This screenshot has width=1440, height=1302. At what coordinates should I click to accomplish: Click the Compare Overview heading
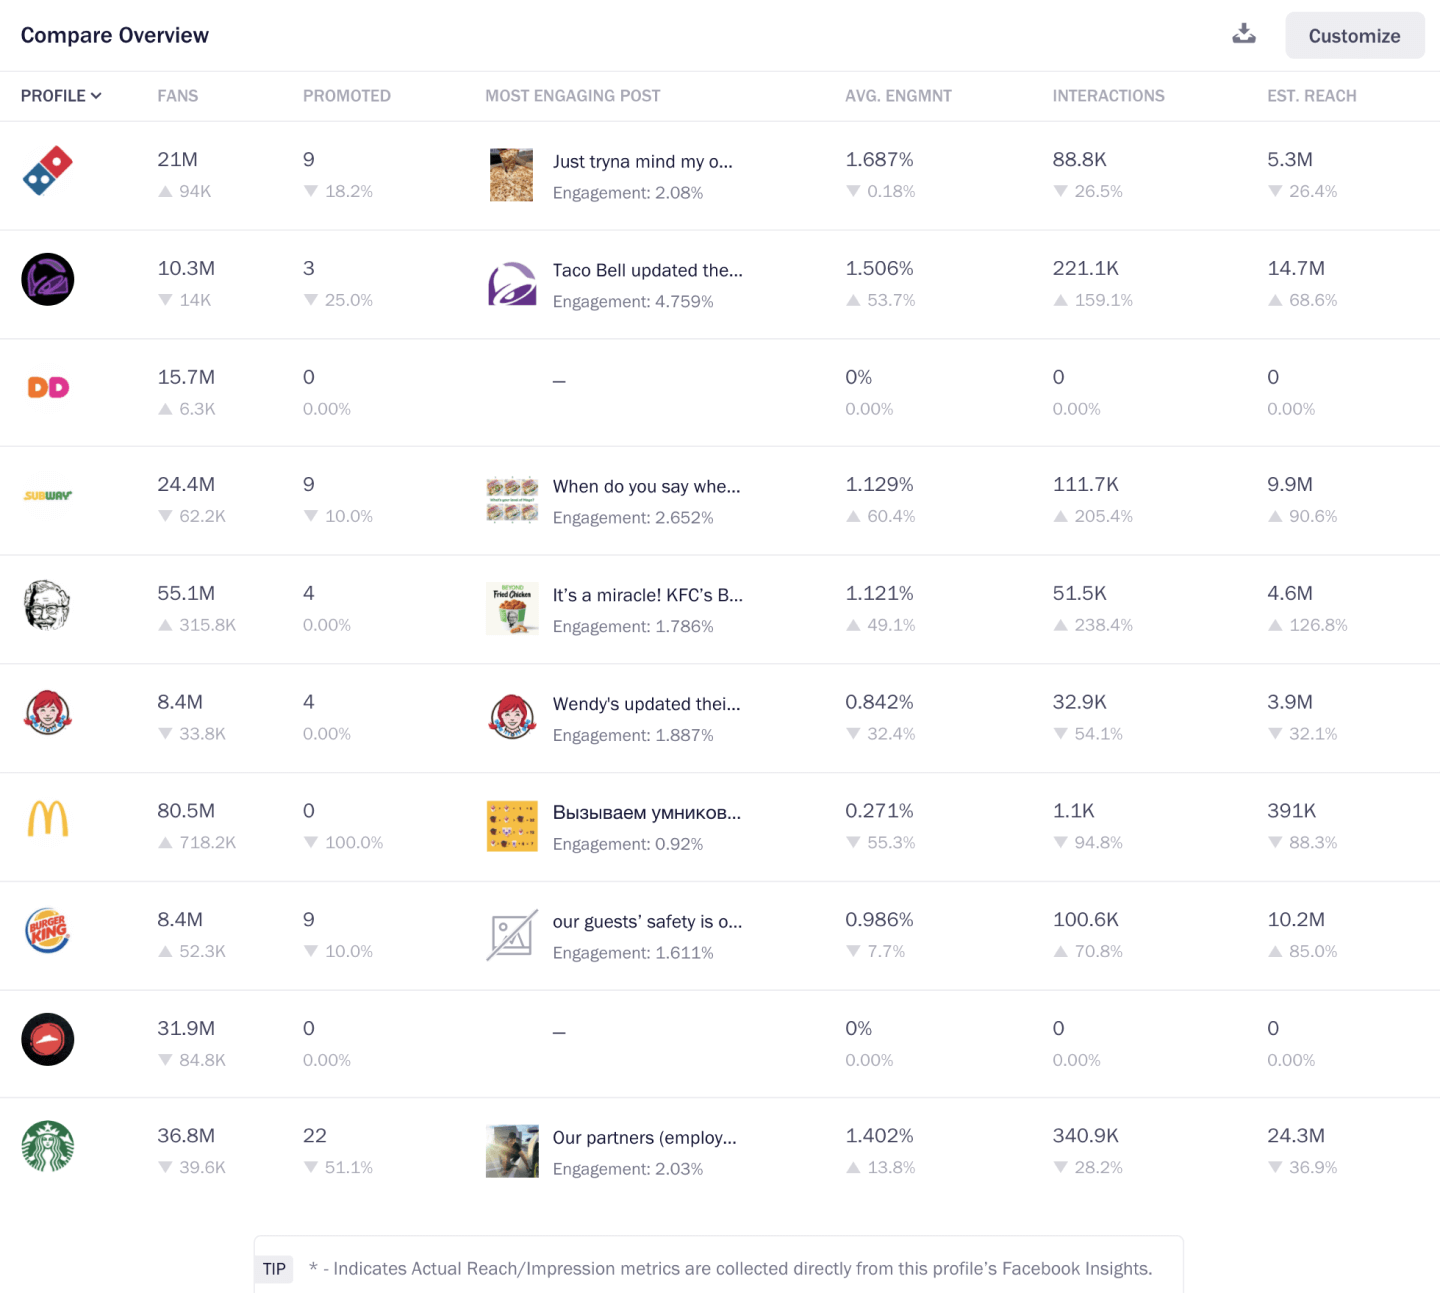pos(115,35)
